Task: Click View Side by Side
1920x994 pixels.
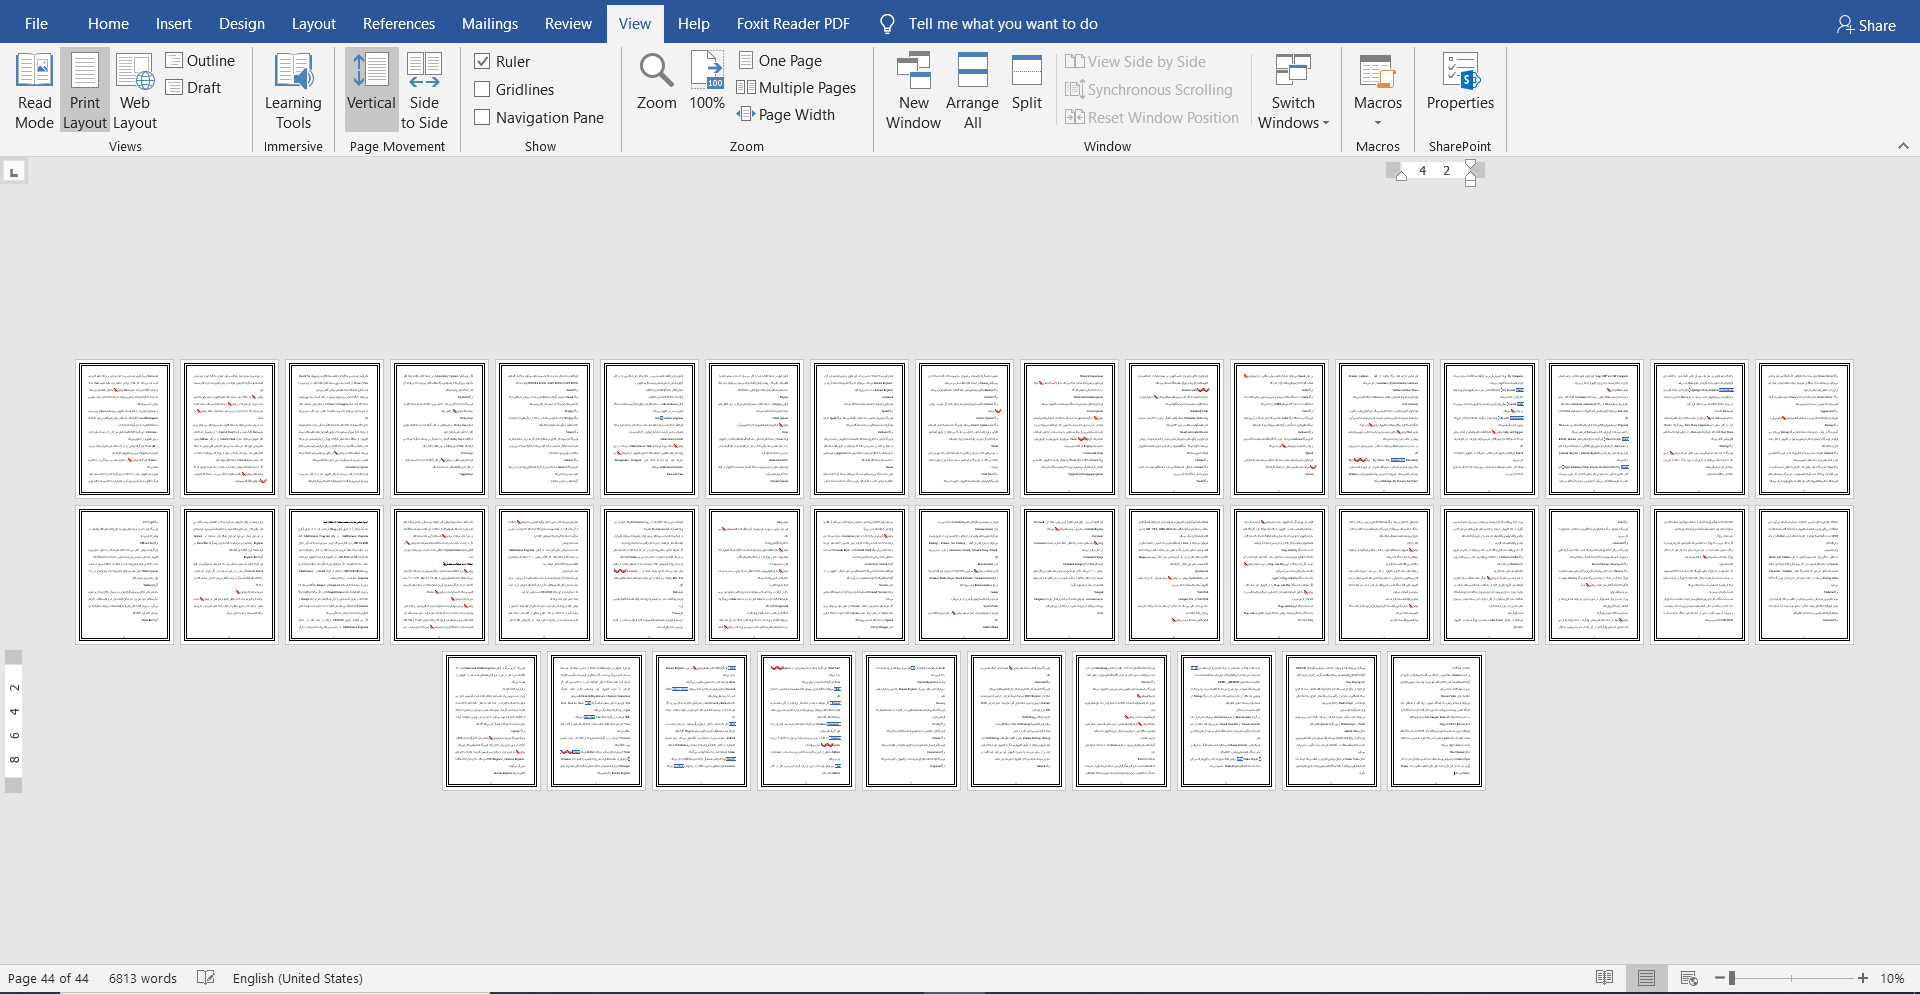Action: (1136, 62)
